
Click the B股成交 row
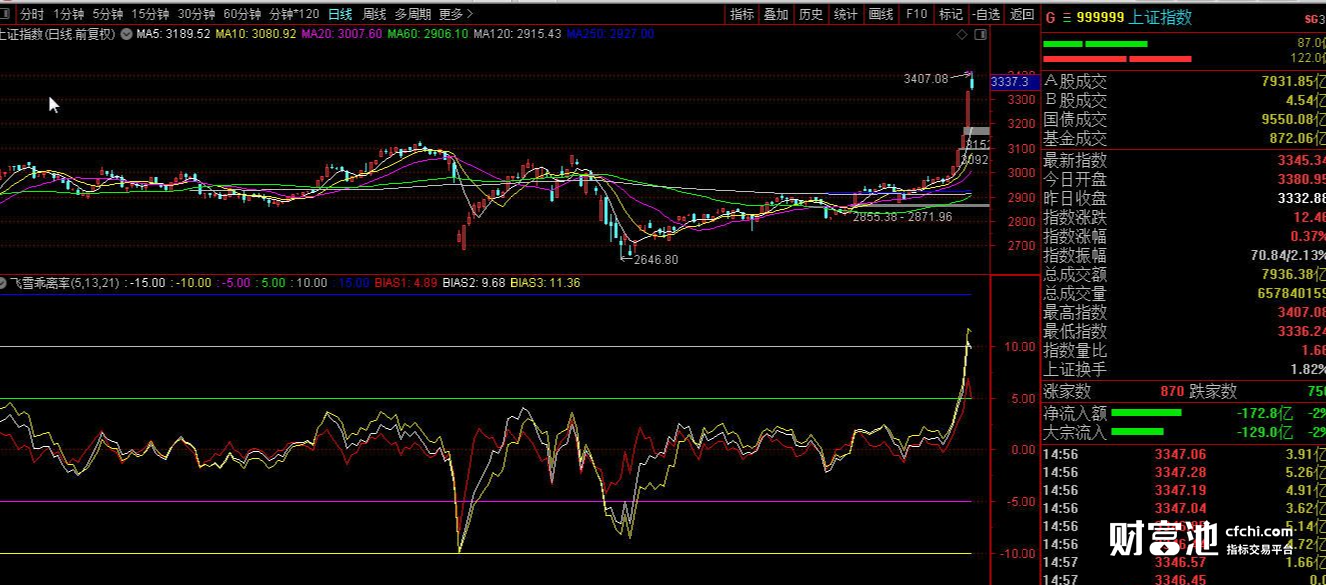pos(1184,101)
